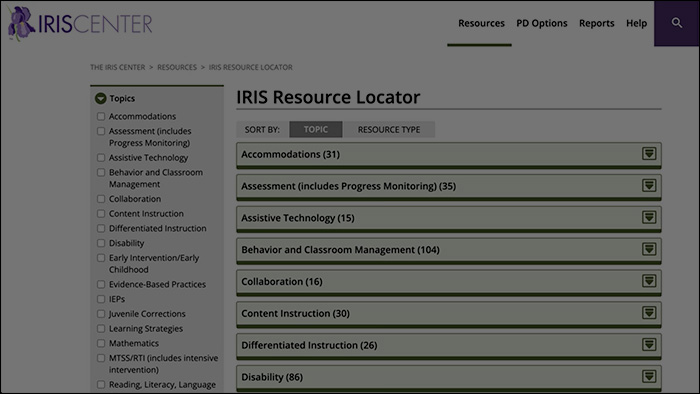Screen dimensions: 700x394
Task: Expand Assistive Technology (15) arrow icon
Action: (649, 217)
